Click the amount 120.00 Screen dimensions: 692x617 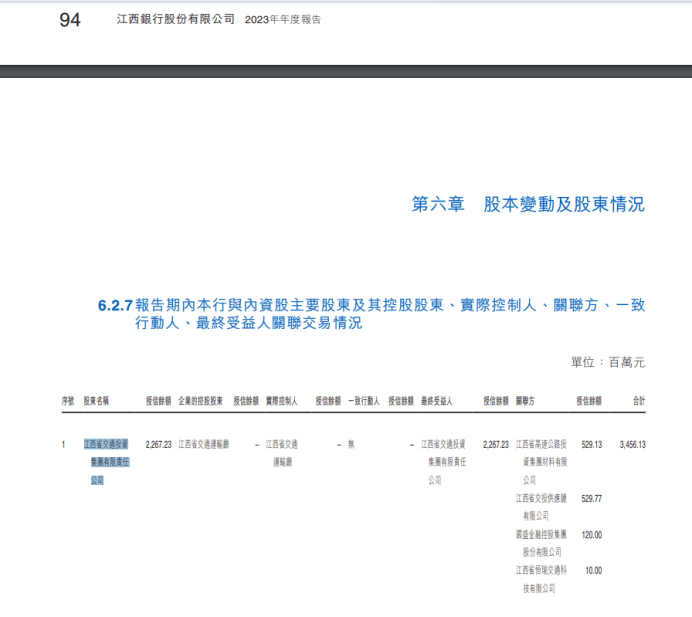592,535
